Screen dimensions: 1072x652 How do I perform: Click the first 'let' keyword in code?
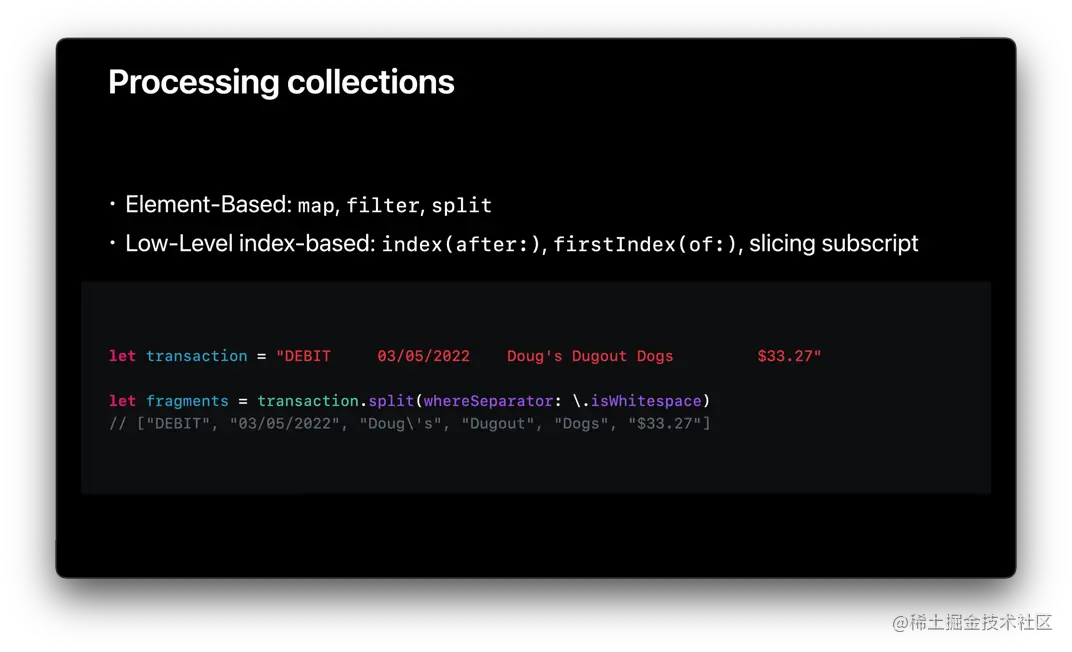pos(122,356)
